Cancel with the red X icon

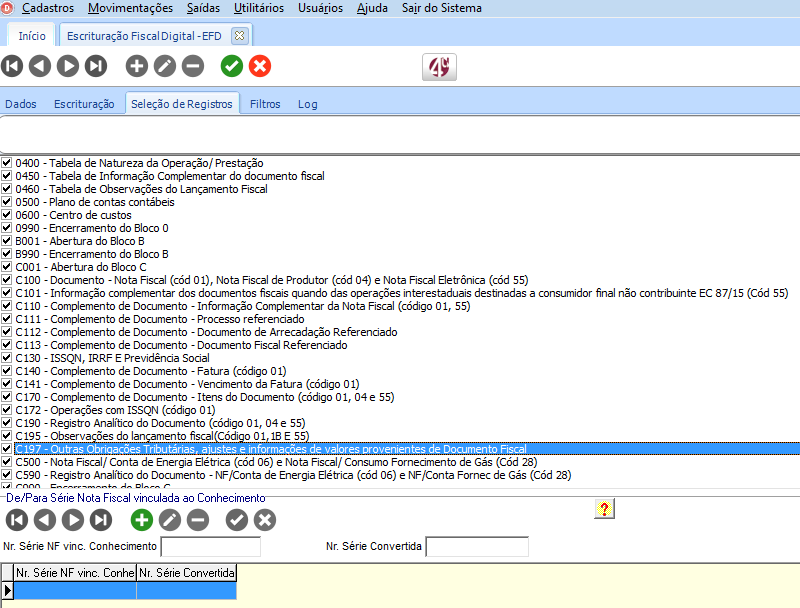tap(260, 66)
